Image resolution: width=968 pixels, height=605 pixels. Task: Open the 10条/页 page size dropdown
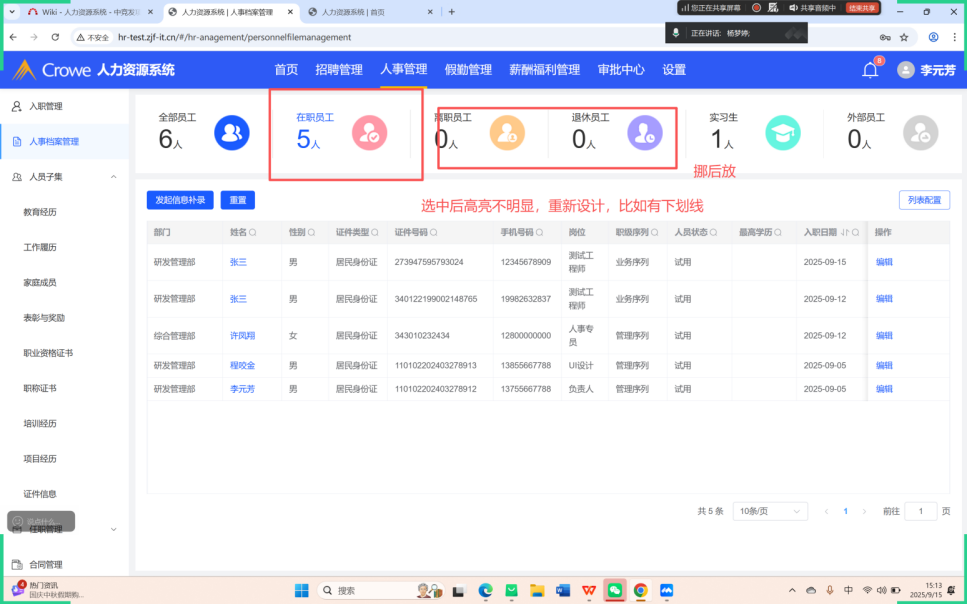[x=770, y=511]
